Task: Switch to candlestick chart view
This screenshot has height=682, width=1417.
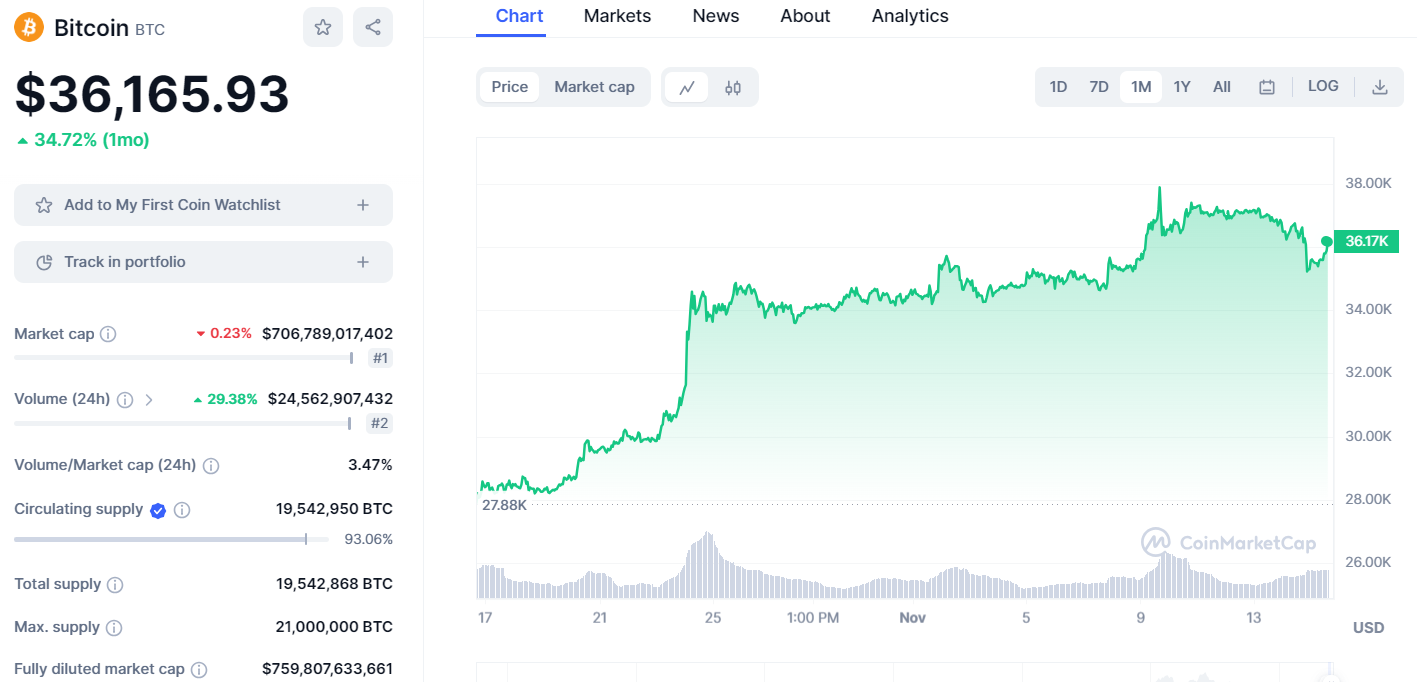Action: 733,87
